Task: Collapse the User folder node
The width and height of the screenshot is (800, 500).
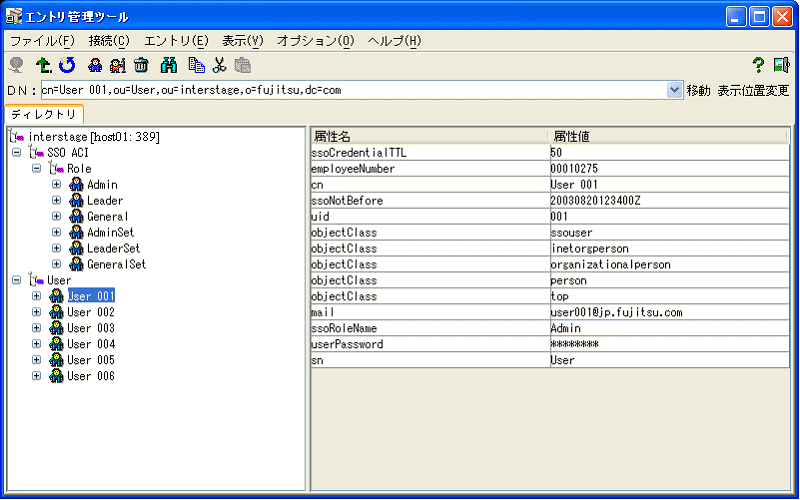Action: click(x=16, y=281)
